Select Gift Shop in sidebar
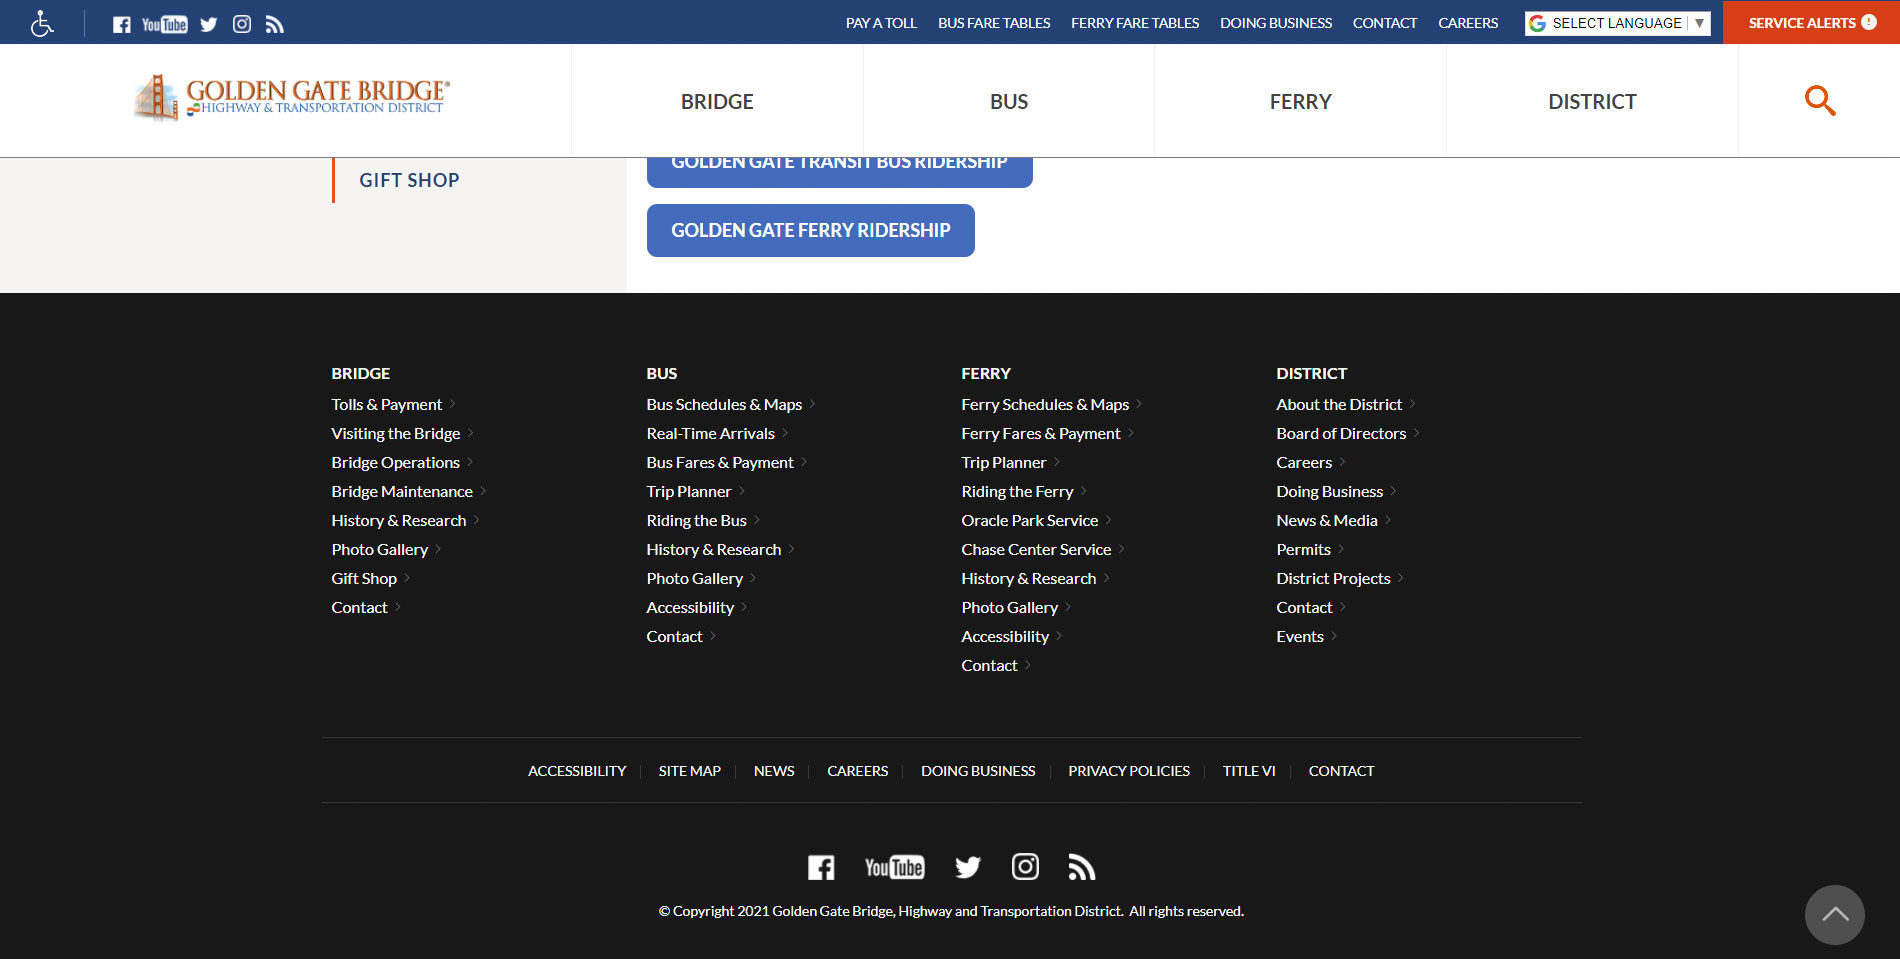The image size is (1900, 959). 409,180
